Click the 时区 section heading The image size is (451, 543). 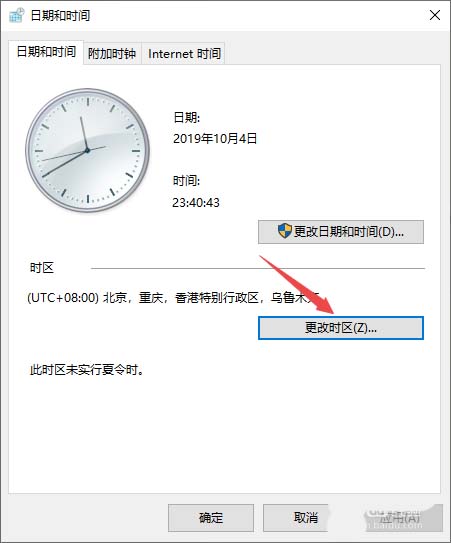tap(42, 268)
